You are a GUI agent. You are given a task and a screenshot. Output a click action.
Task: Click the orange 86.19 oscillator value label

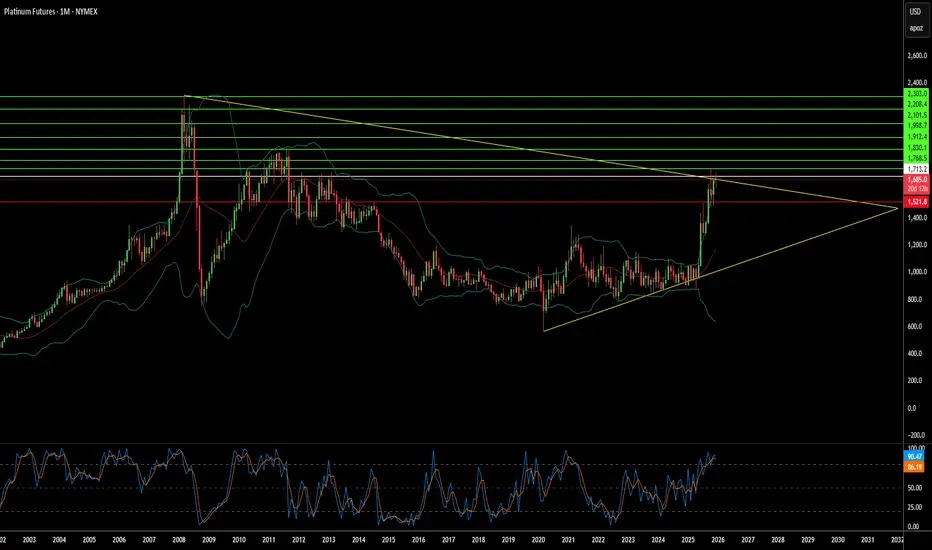coord(914,467)
